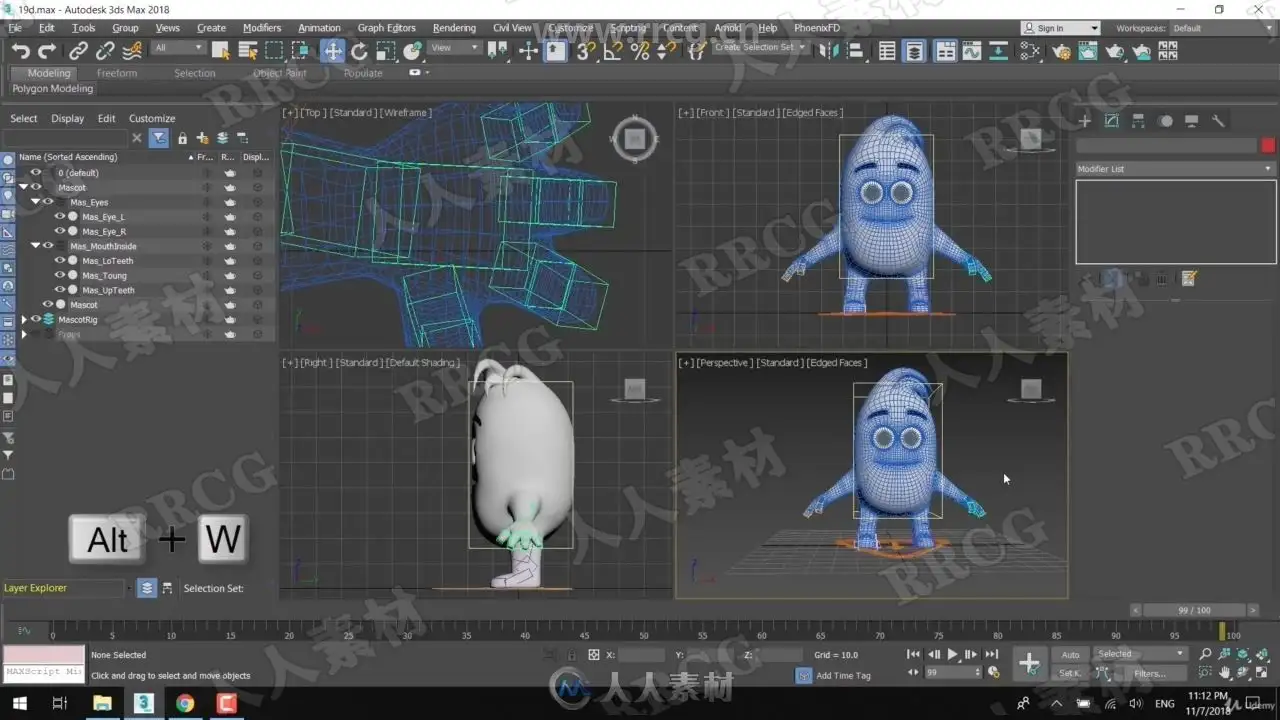Screen dimensions: 1280x720
Task: Expand the MascotRig layer
Action: (x=24, y=320)
